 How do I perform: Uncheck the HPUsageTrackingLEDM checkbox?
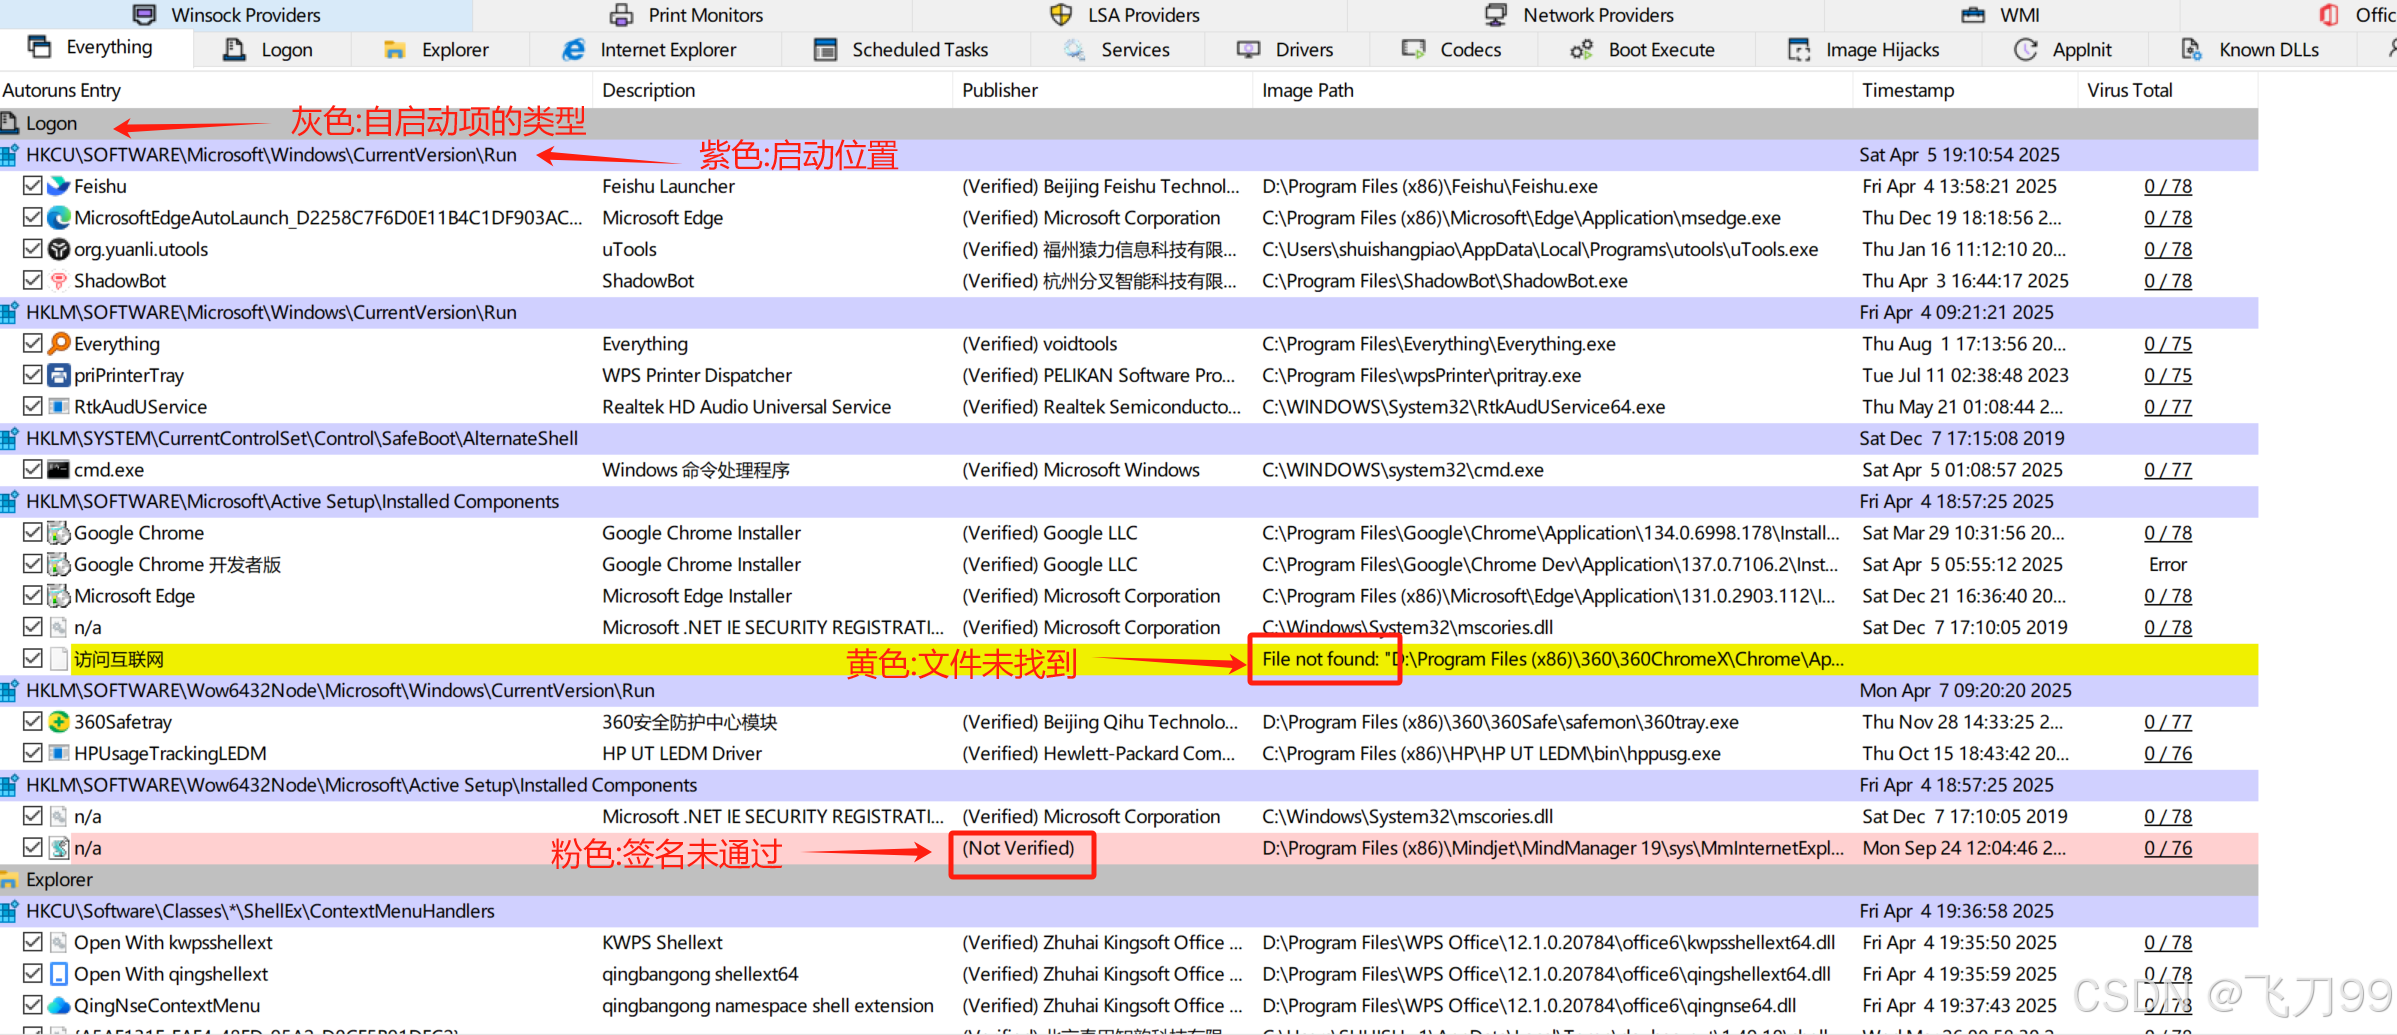(33, 753)
